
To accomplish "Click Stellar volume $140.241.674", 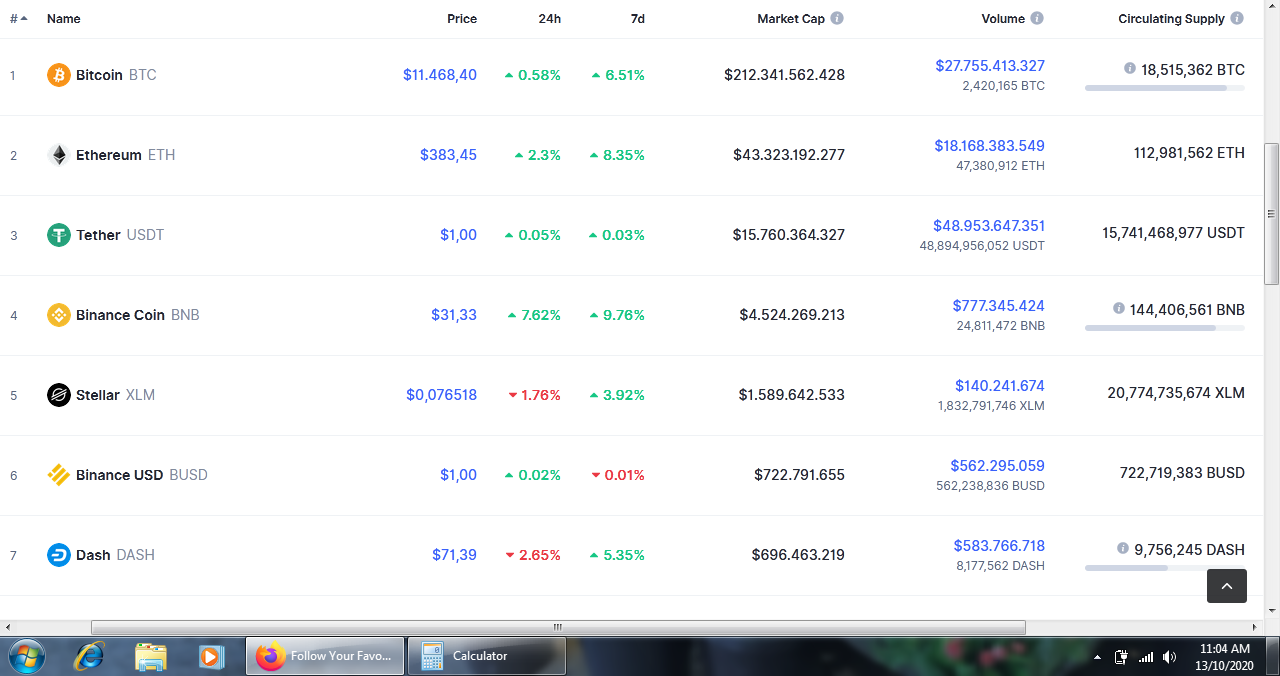I will (x=1000, y=386).
